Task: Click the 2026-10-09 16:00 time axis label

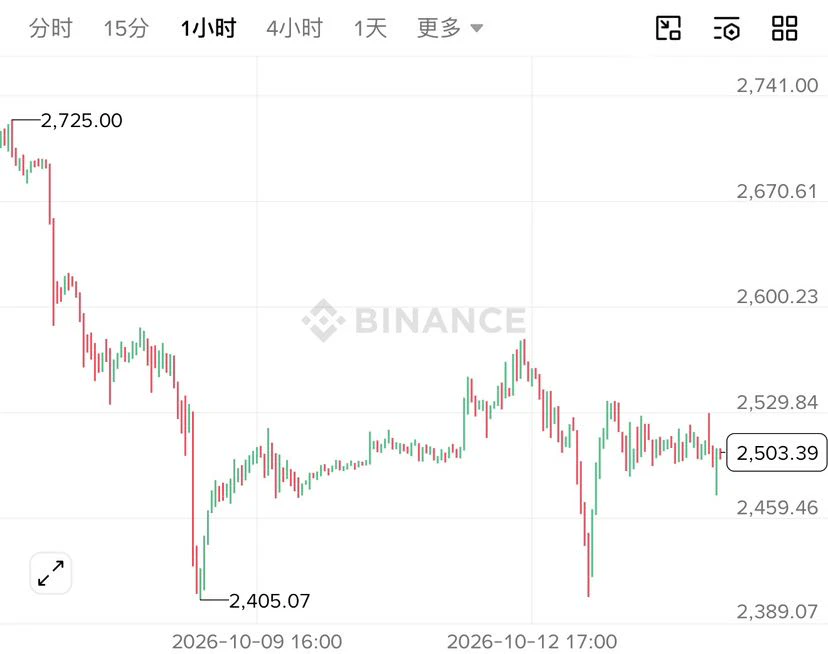Action: click(257, 642)
